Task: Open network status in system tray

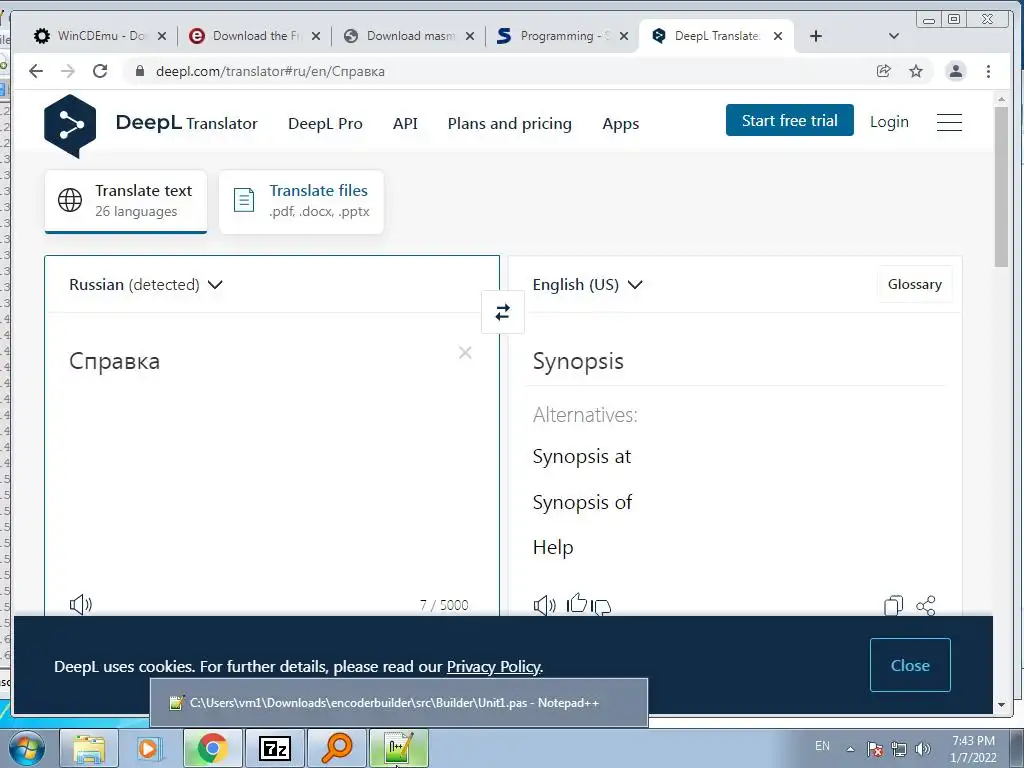Action: 899,748
